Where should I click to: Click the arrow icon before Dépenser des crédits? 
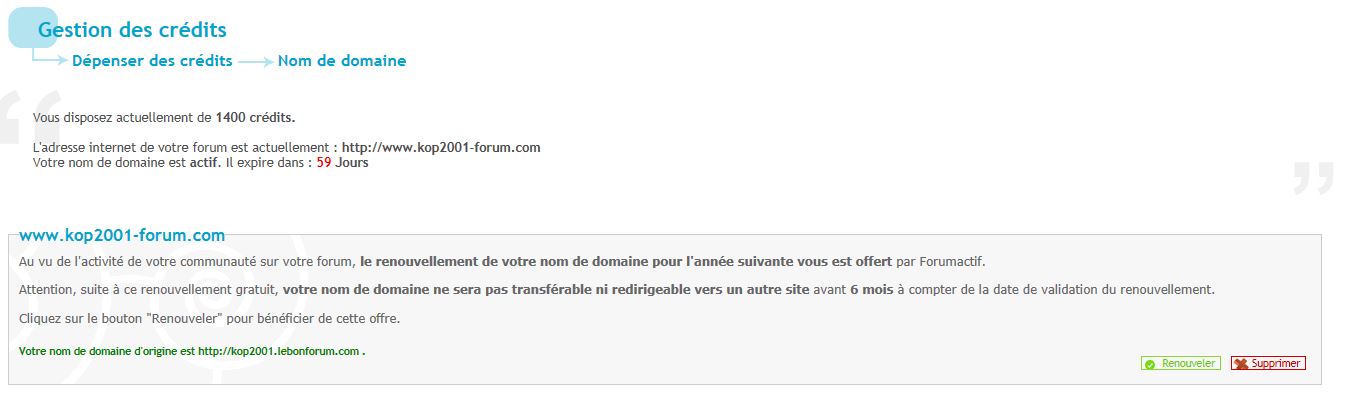tap(50, 60)
